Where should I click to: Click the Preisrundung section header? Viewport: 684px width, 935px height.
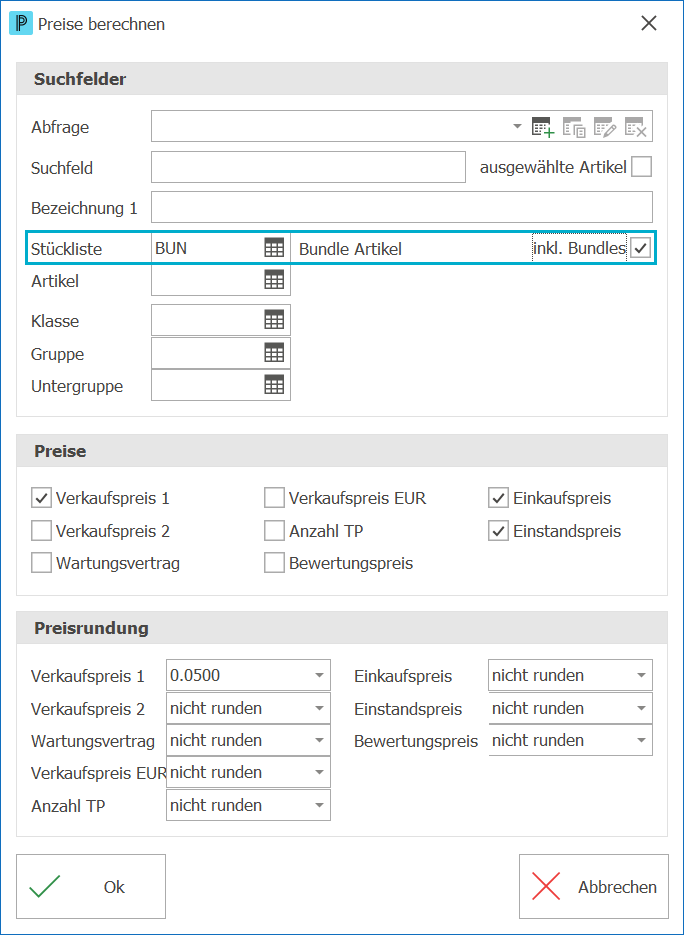tap(342, 627)
